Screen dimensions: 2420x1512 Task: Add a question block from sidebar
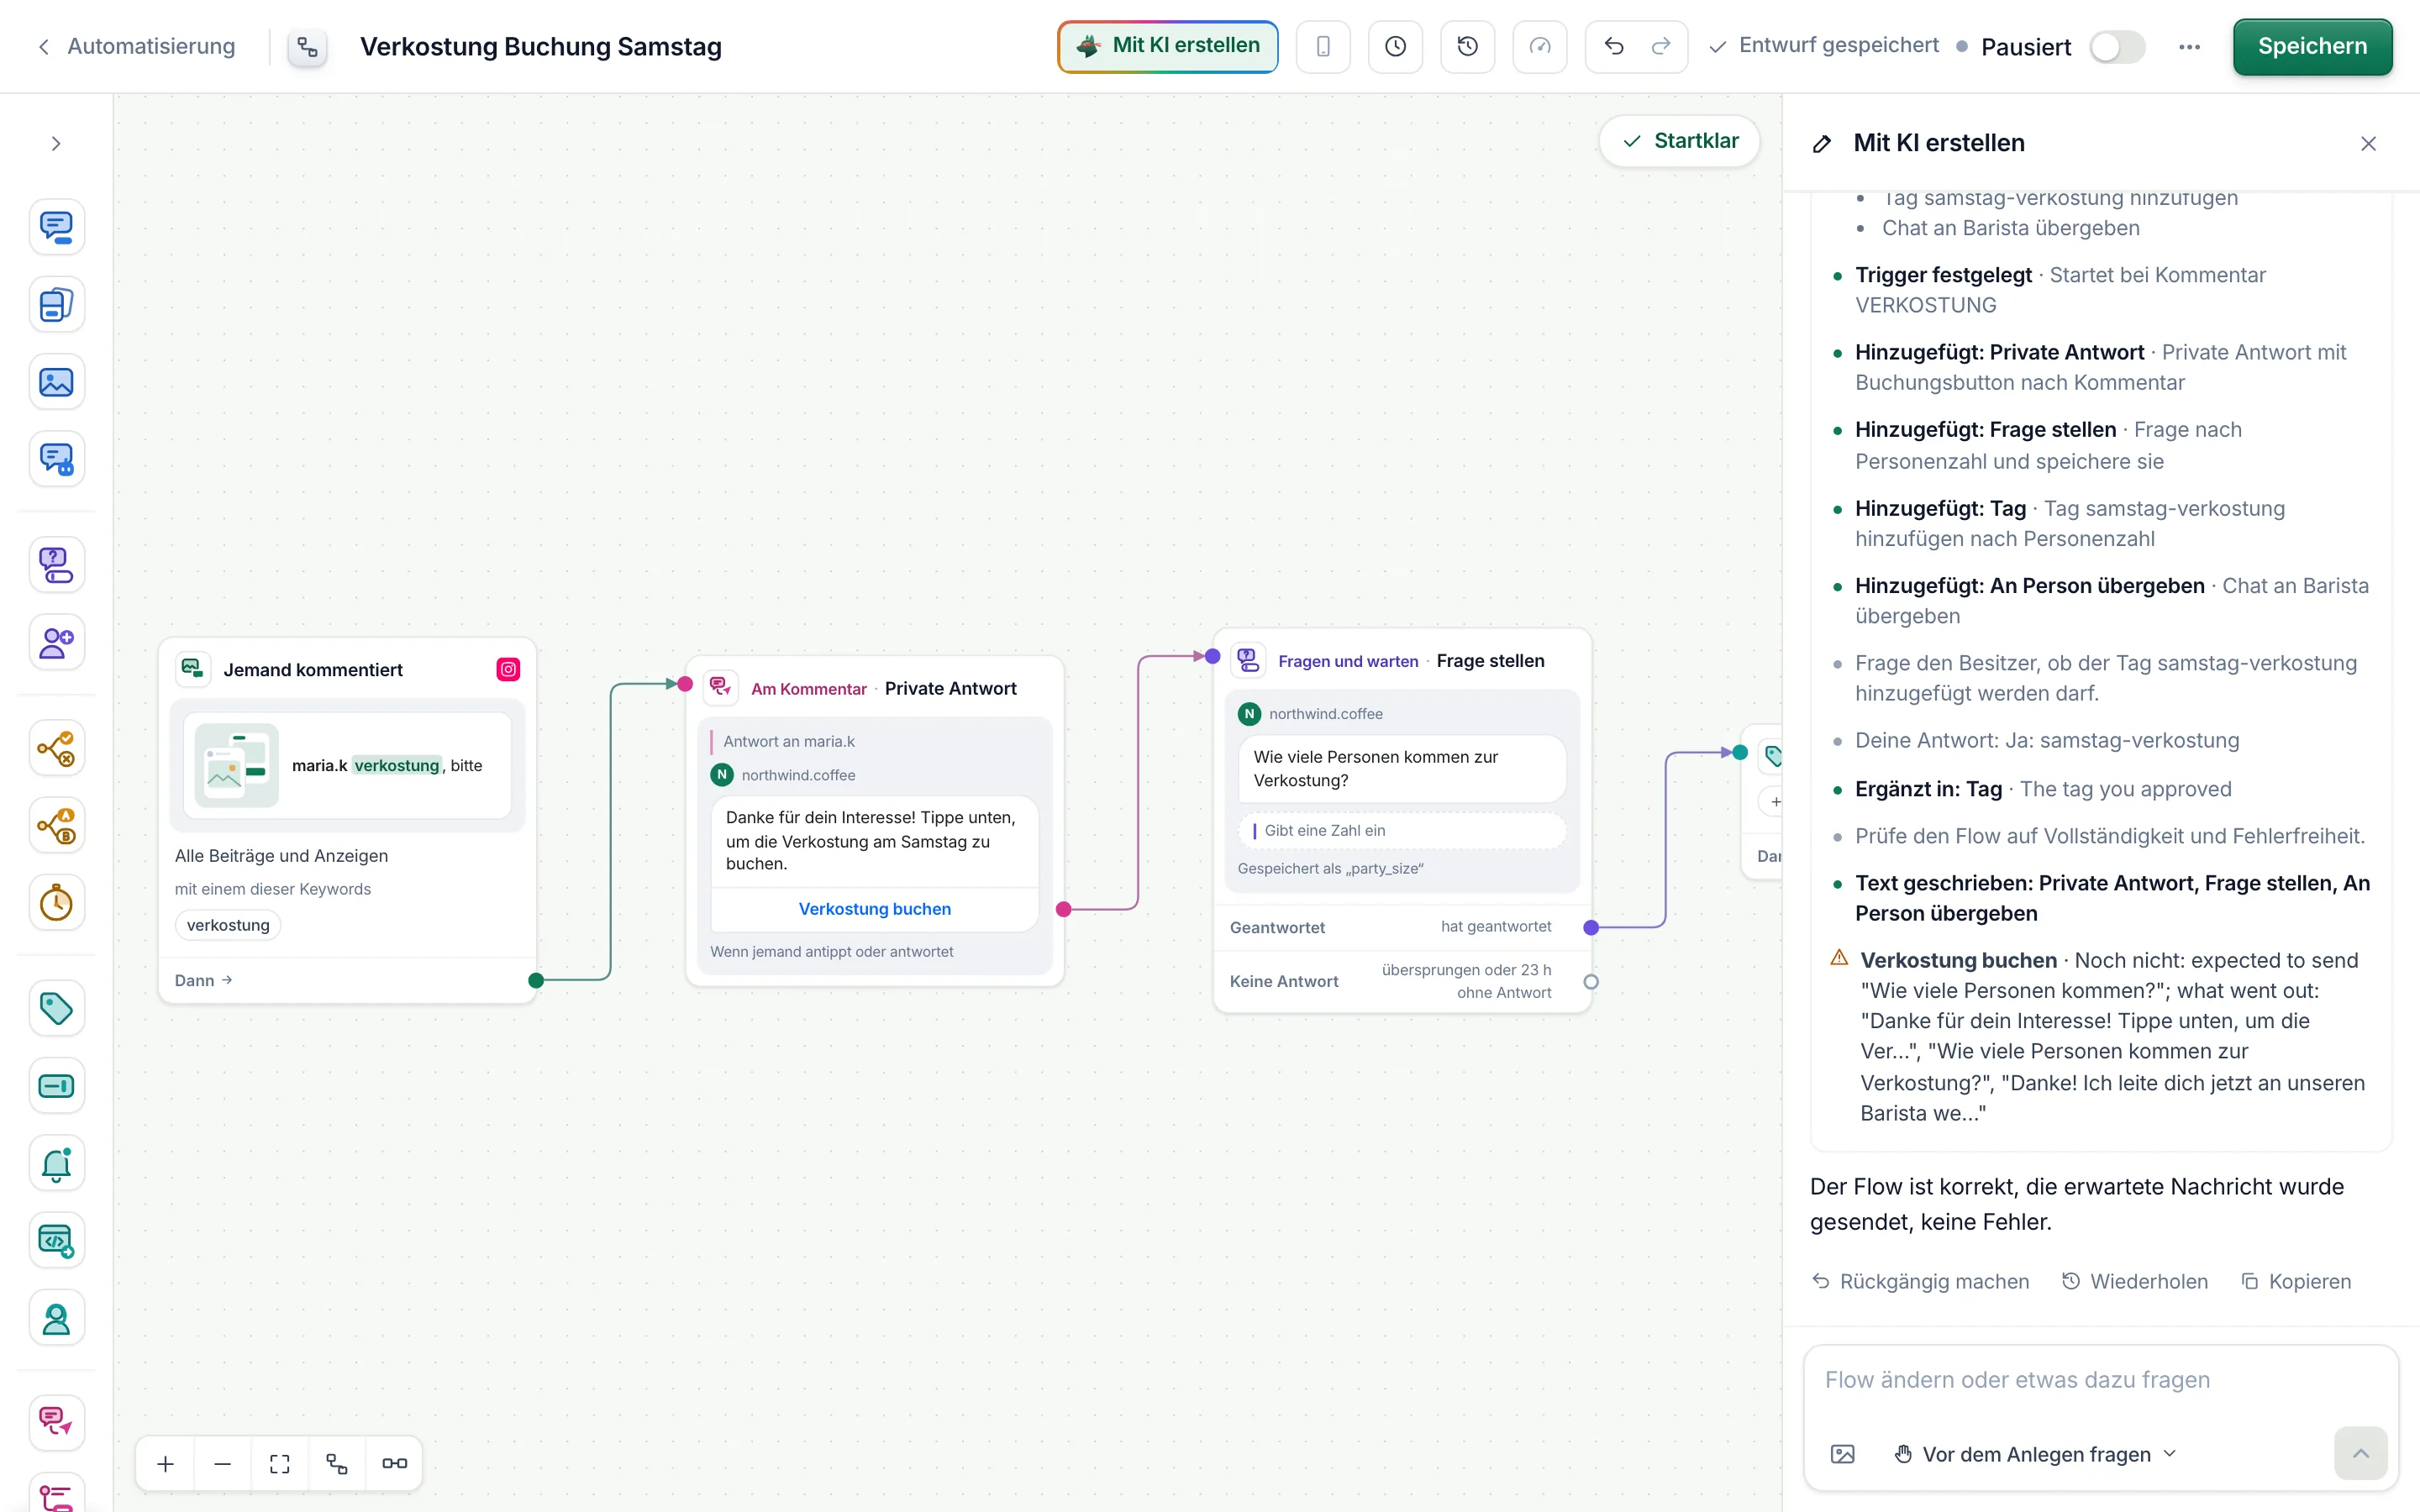[x=56, y=565]
